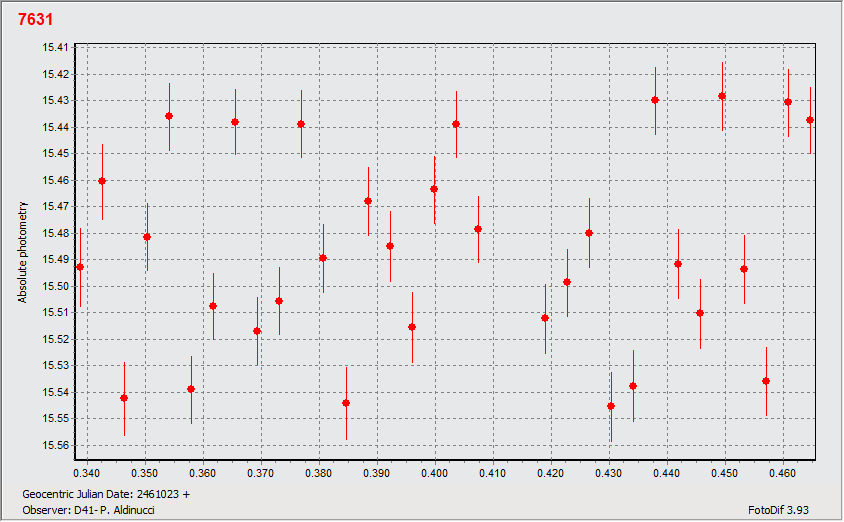
Task: Click the data point near 0.354 at 15.436
Action: tap(169, 116)
